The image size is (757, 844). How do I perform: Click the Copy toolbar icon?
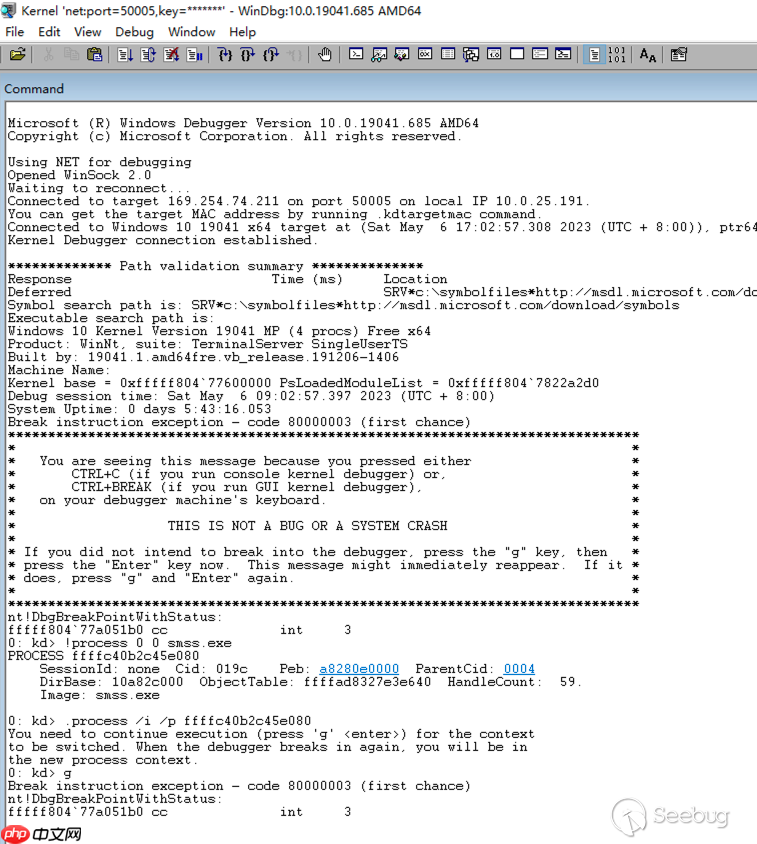click(x=71, y=54)
